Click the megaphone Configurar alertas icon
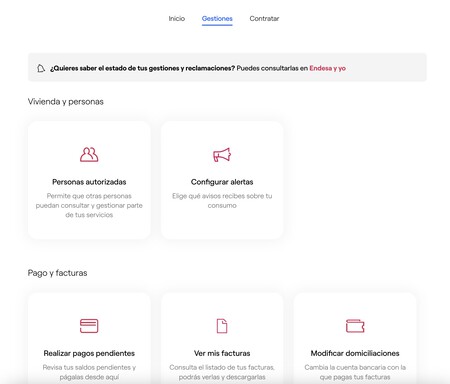The height and width of the screenshot is (384, 450). point(222,155)
